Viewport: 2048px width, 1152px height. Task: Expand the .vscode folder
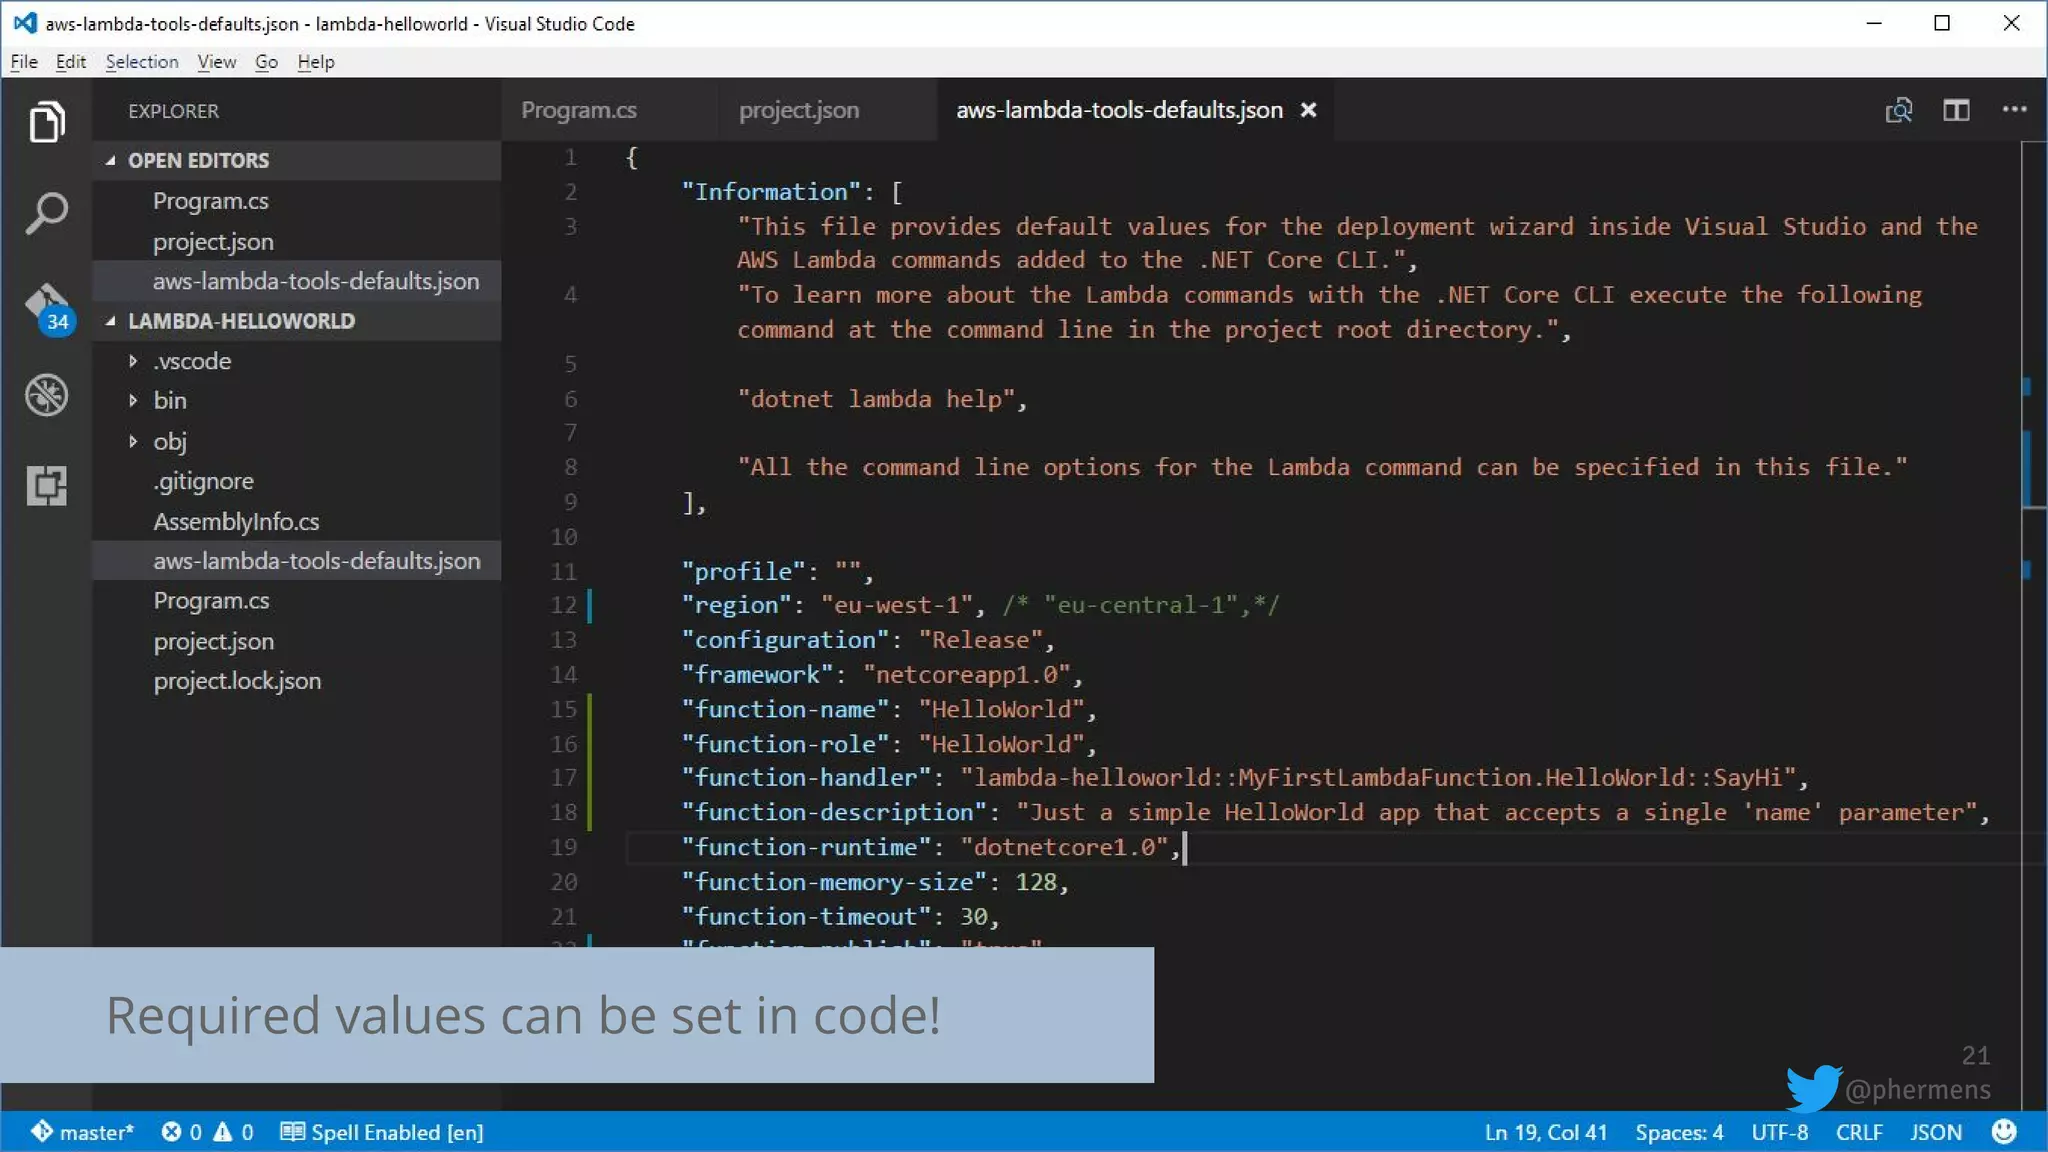tap(133, 361)
